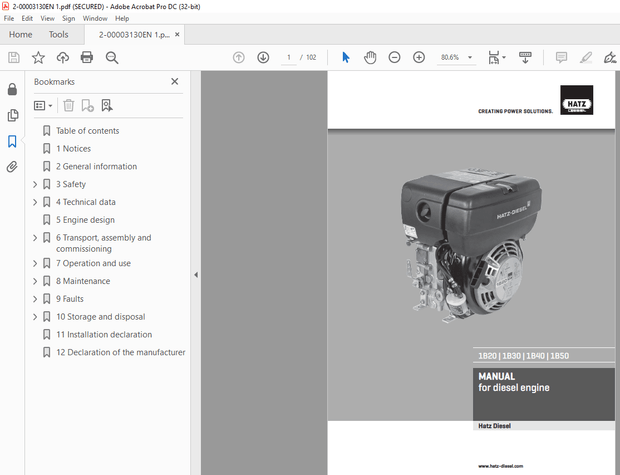Expand the 10 Storage and disposal bookmark

(35, 317)
